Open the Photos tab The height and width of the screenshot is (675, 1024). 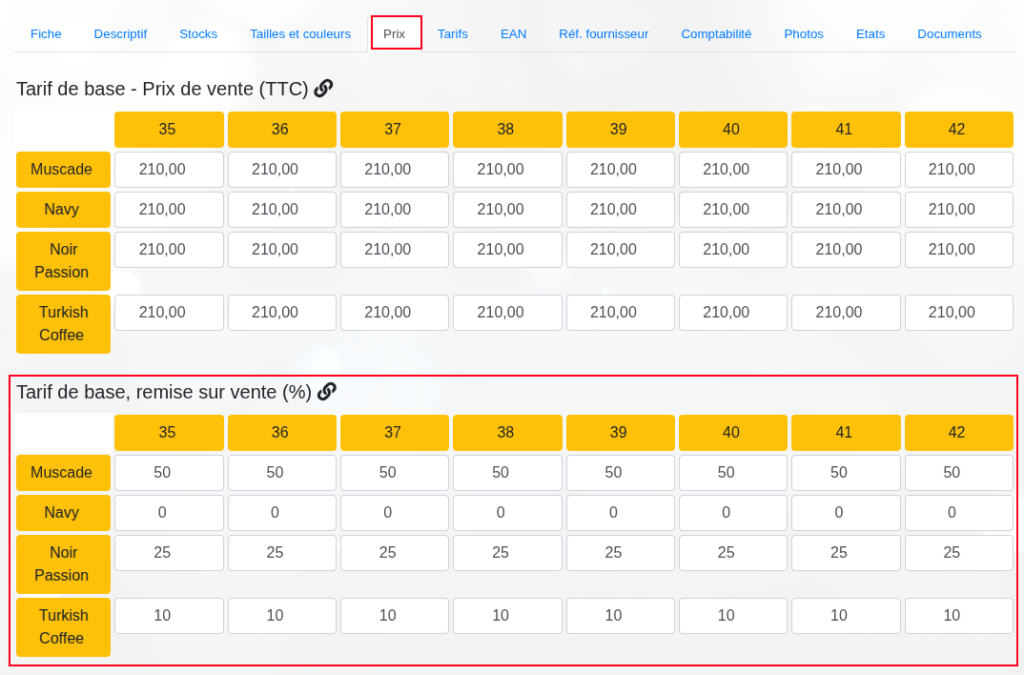tap(803, 34)
